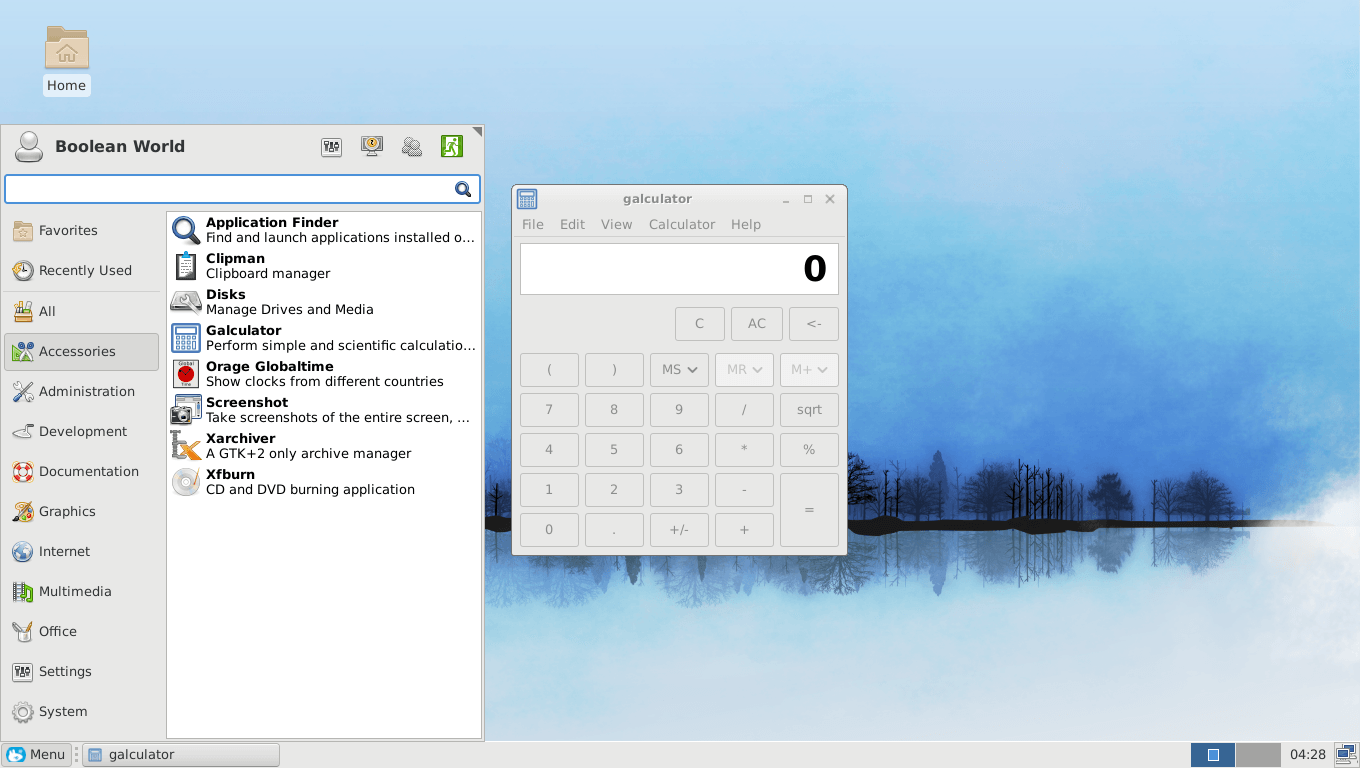Click the equals button
Screen dimensions: 1360x768
(x=809, y=510)
